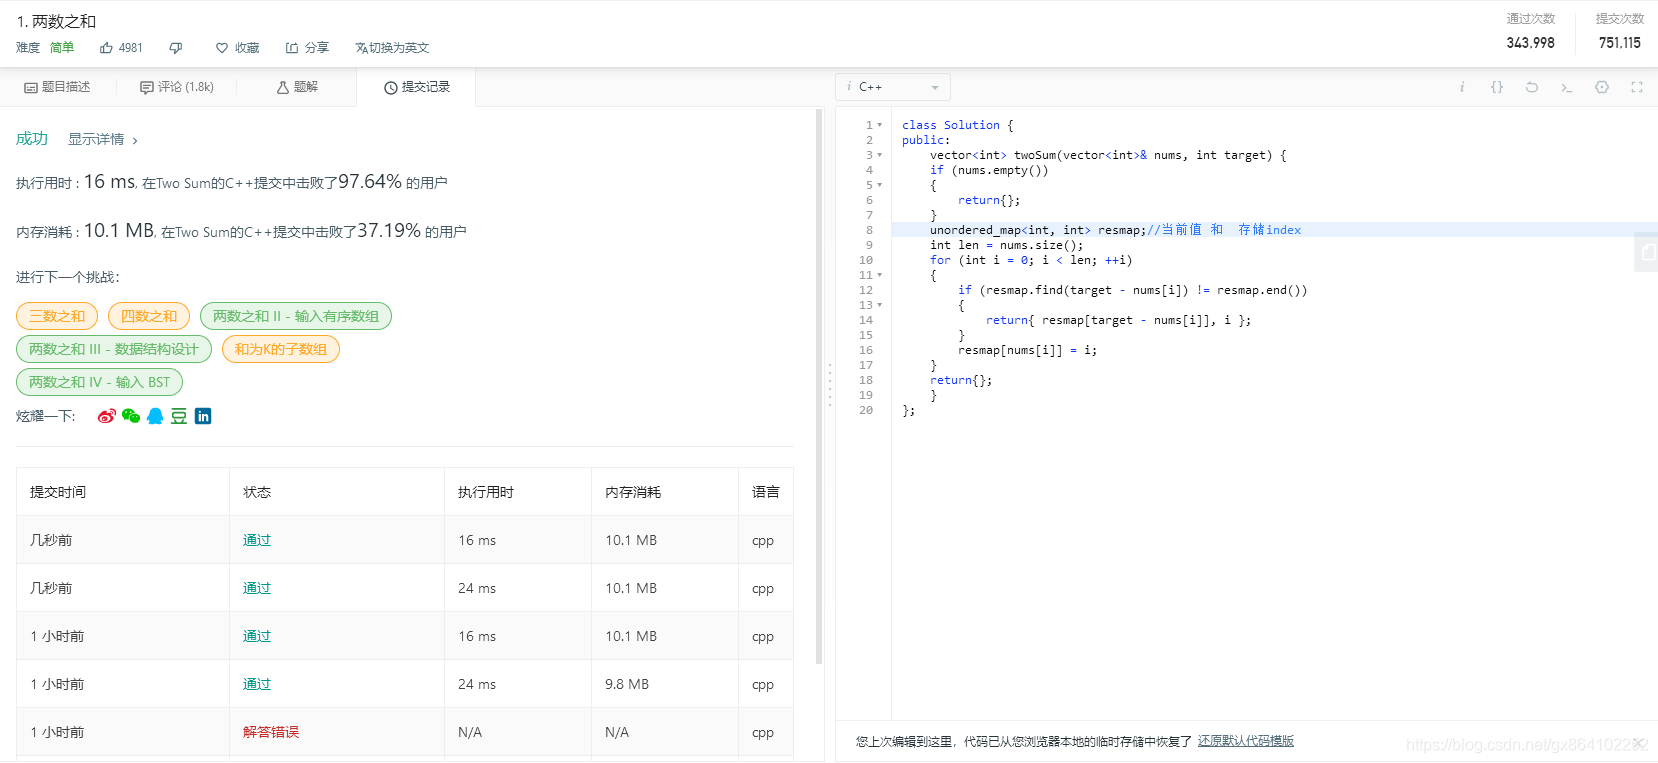This screenshot has width=1658, height=763.
Task: Share result on LinkedIn
Action: click(x=203, y=416)
